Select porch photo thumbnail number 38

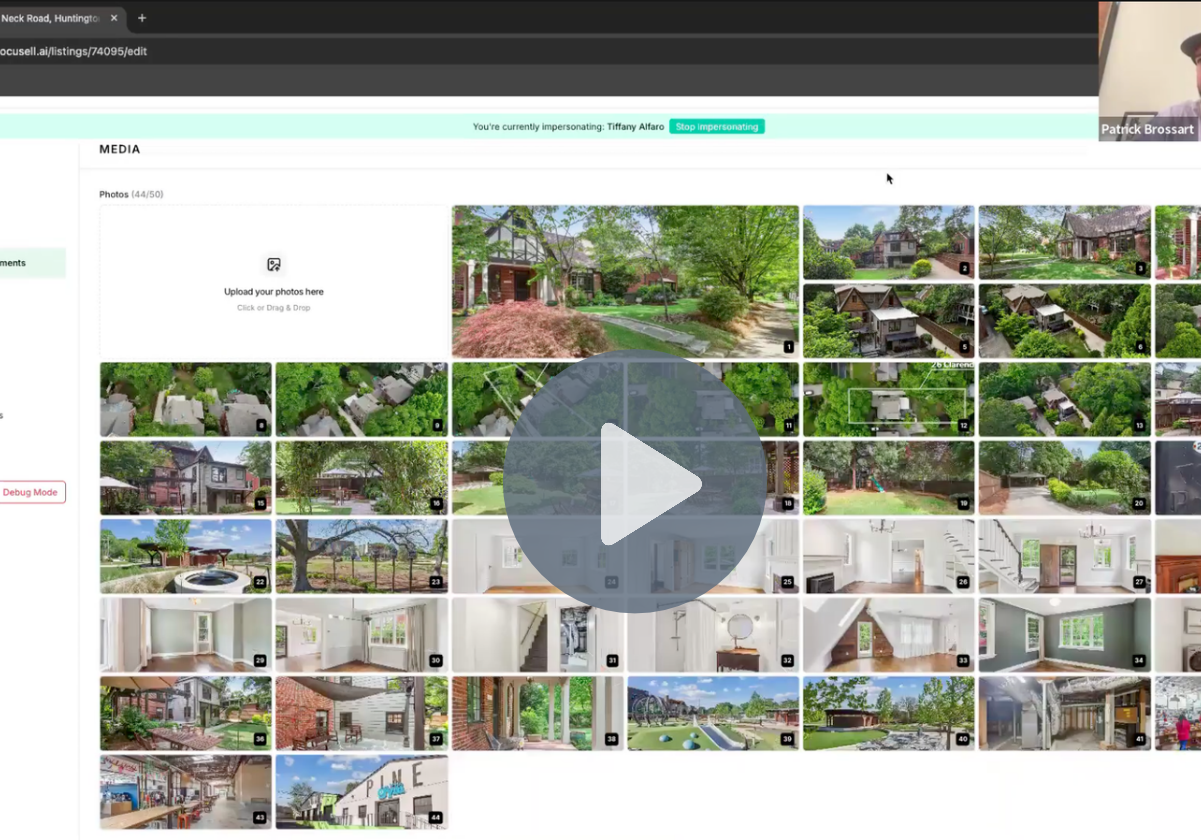pos(538,713)
